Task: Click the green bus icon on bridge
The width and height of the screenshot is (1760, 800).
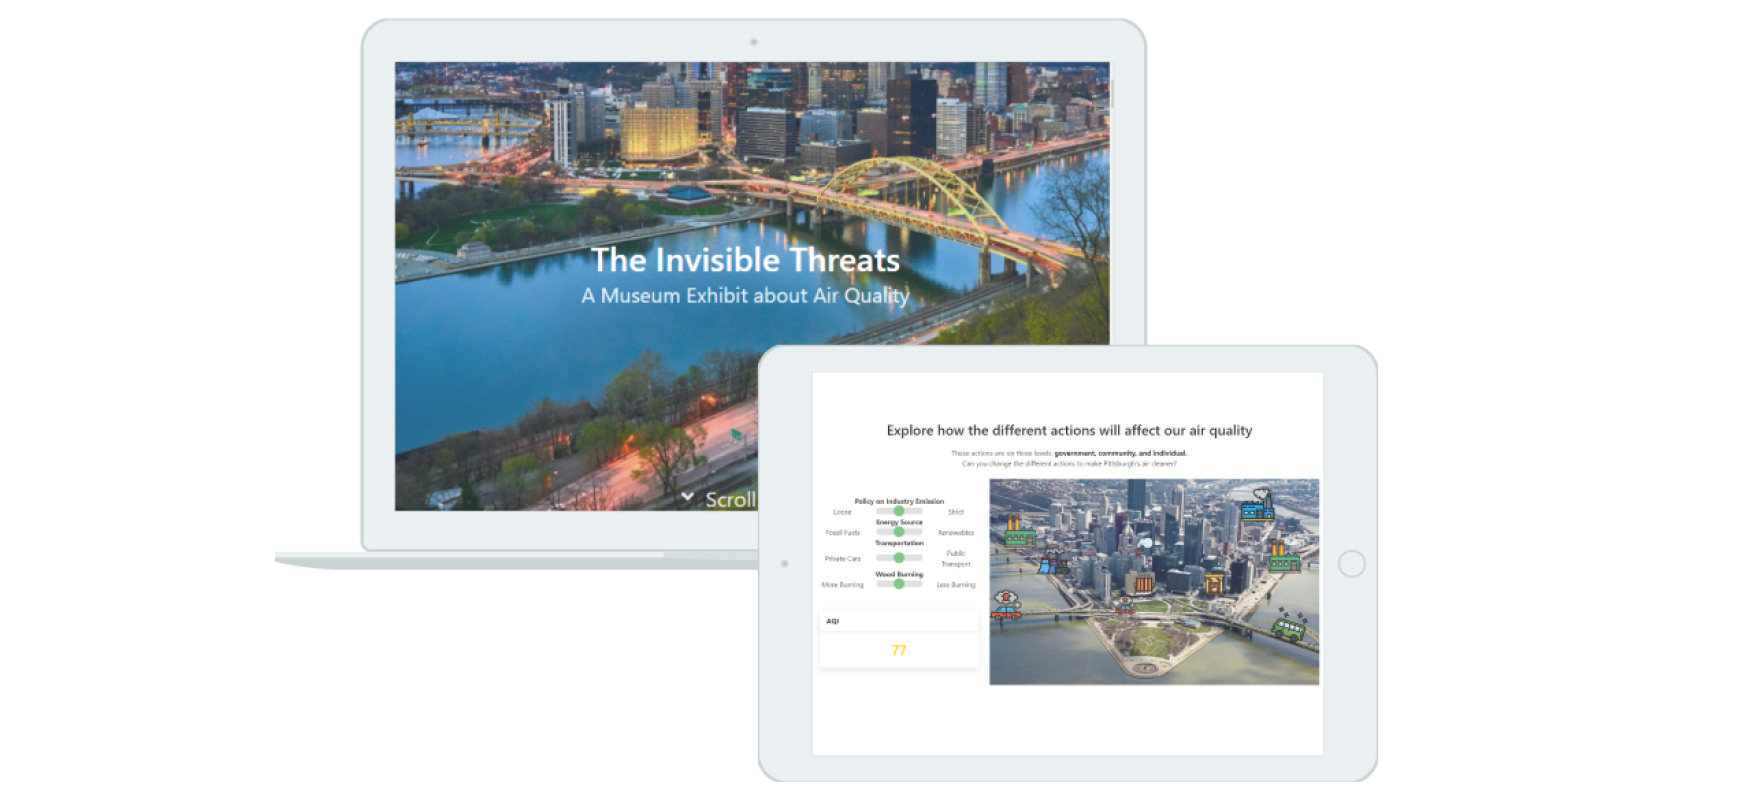Action: [1290, 625]
